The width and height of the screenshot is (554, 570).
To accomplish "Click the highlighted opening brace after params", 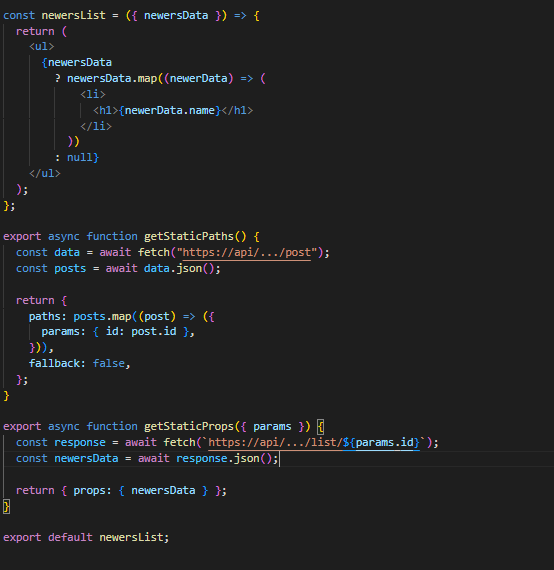I will click(x=320, y=426).
